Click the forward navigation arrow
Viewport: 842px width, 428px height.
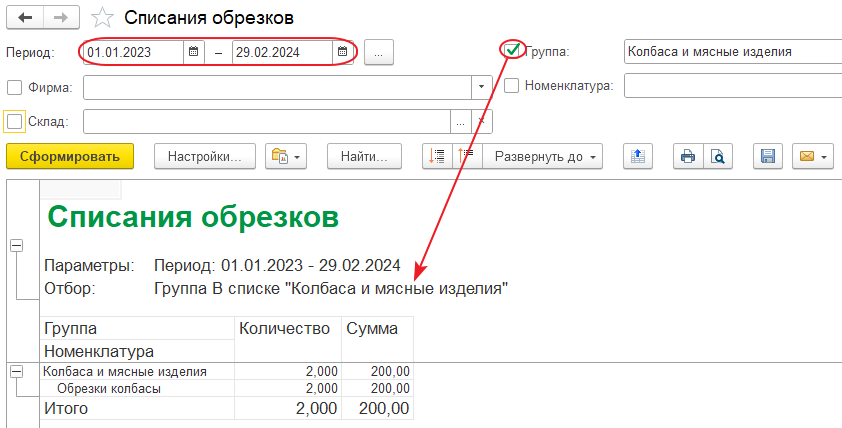point(60,18)
